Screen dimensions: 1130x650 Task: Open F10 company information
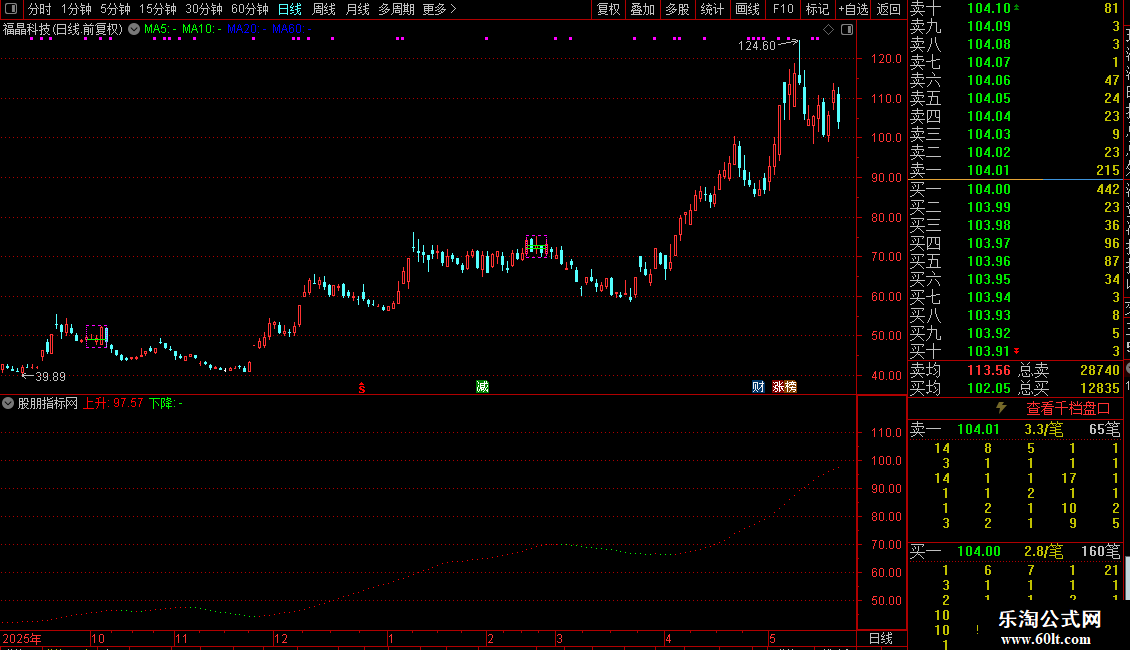[783, 9]
